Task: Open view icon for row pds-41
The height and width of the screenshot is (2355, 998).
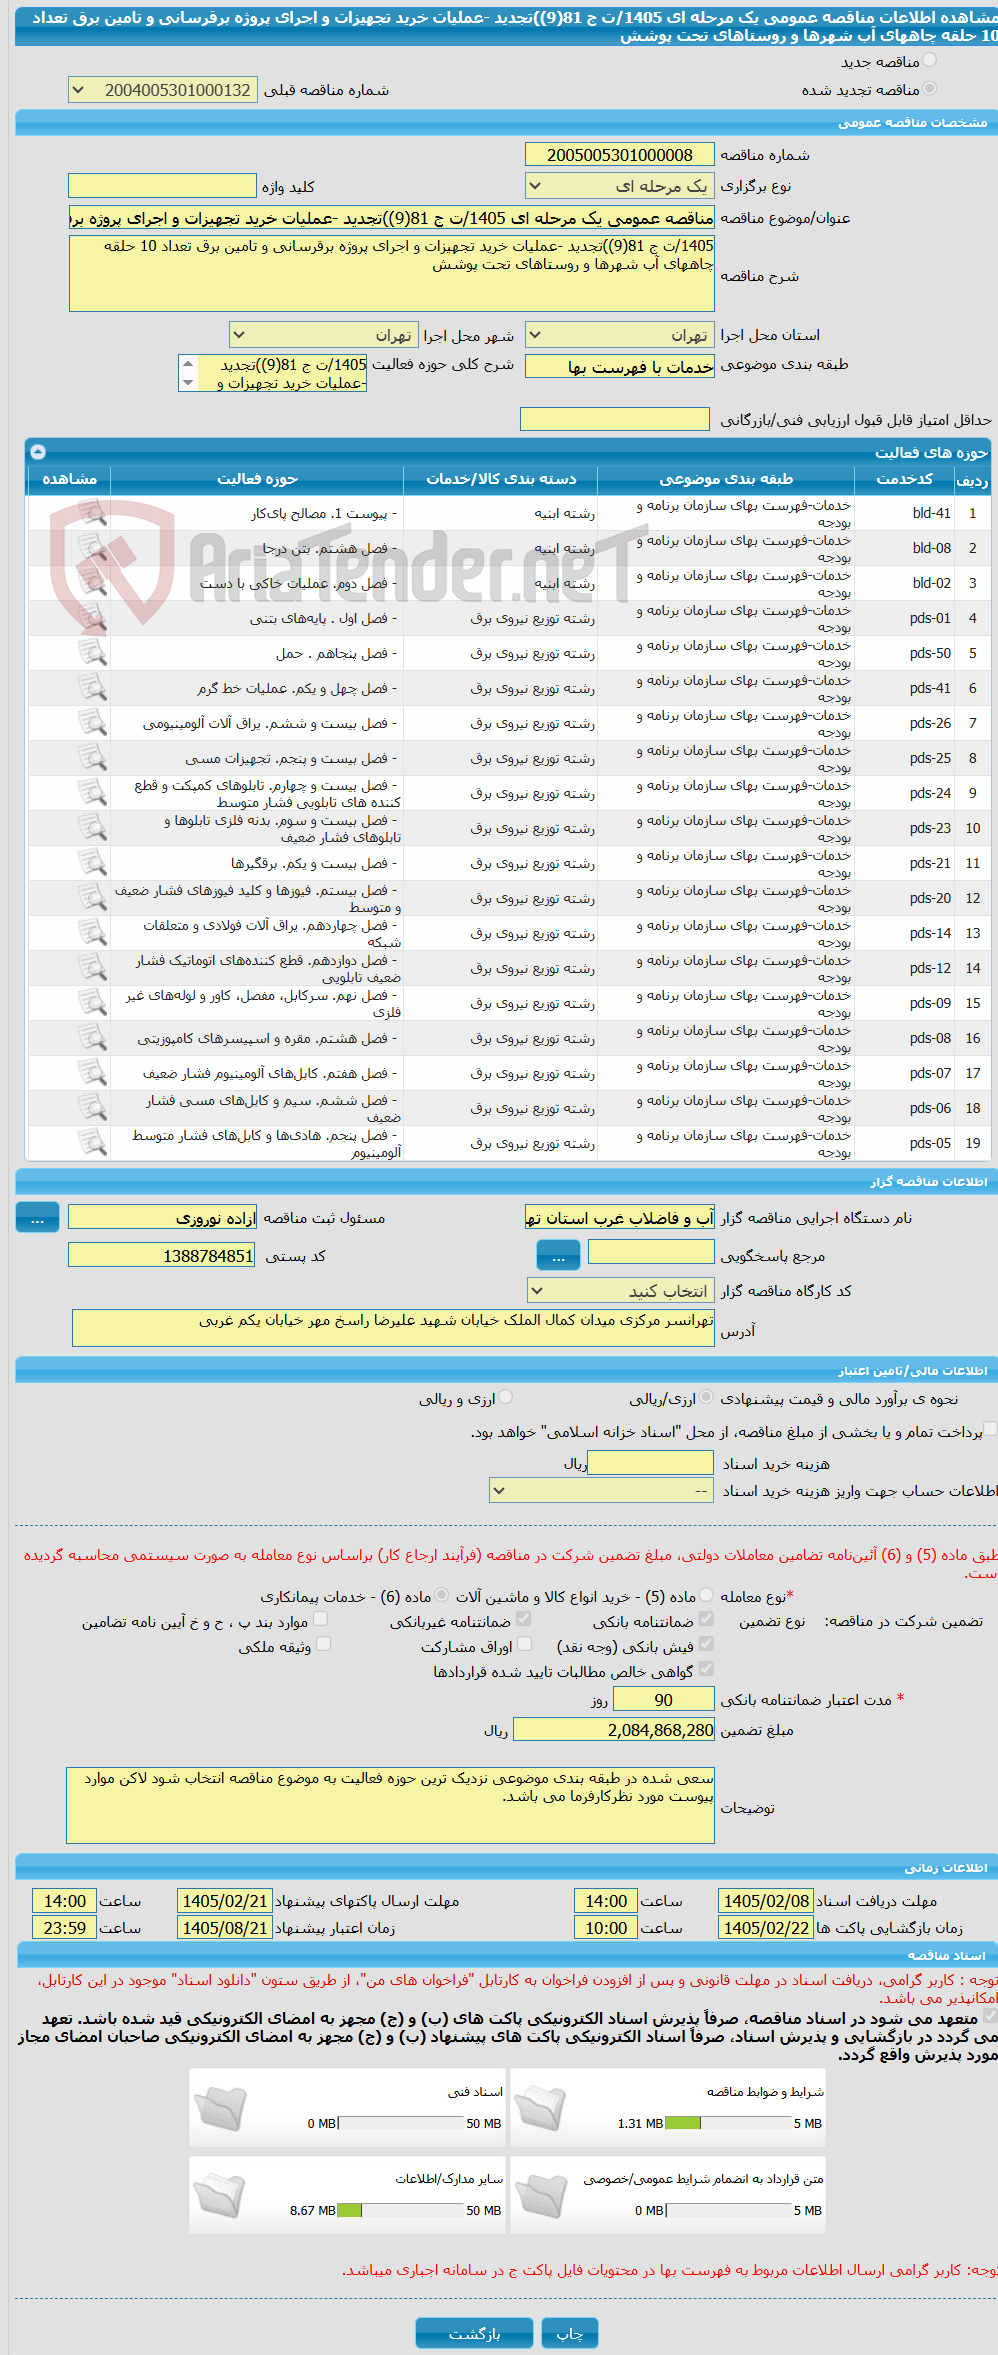Action: coord(93,688)
